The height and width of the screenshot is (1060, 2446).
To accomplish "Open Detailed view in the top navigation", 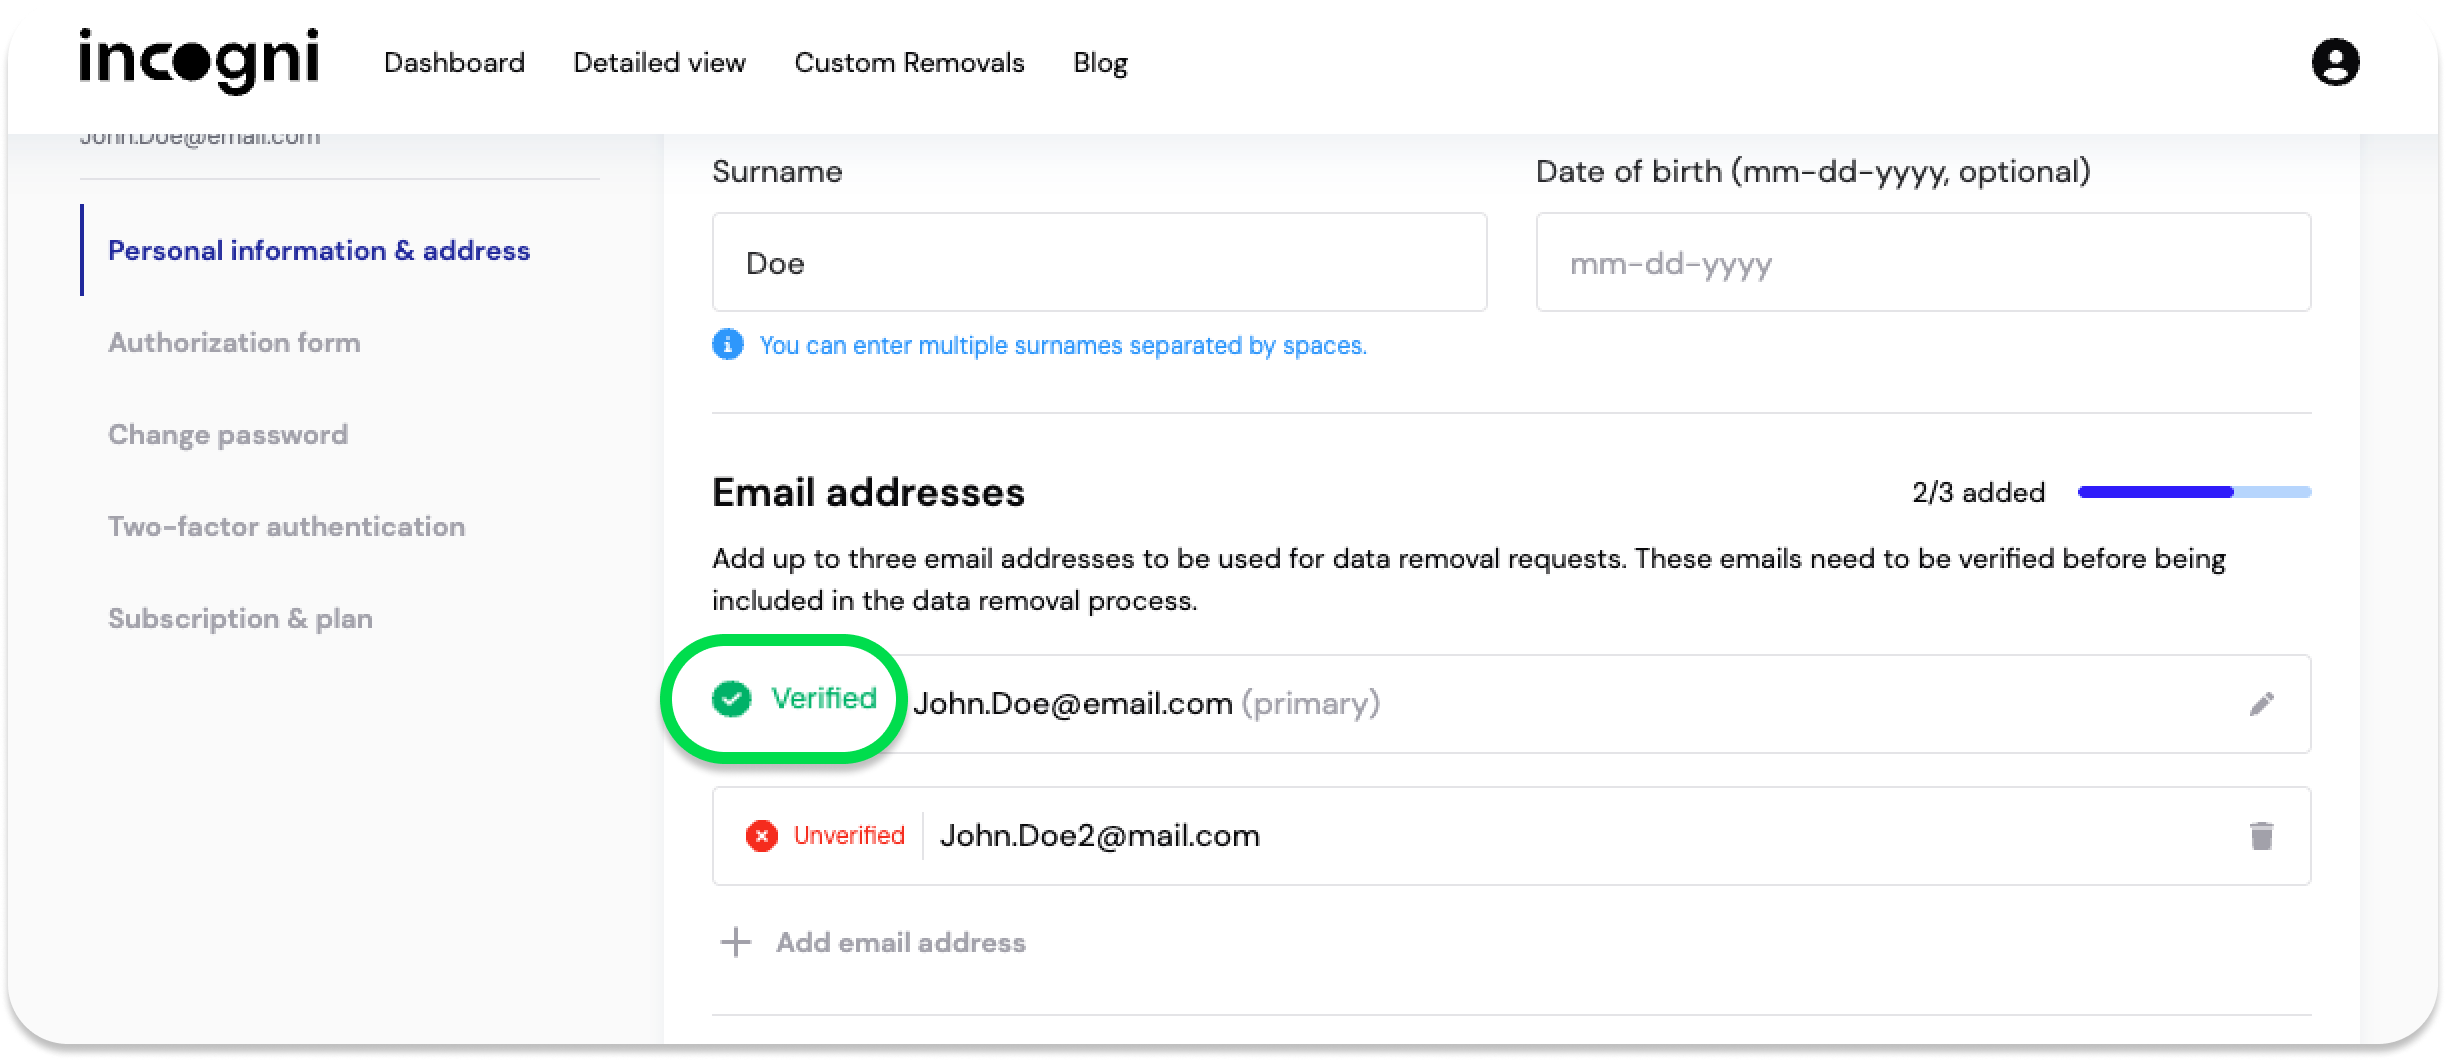I will coord(659,63).
